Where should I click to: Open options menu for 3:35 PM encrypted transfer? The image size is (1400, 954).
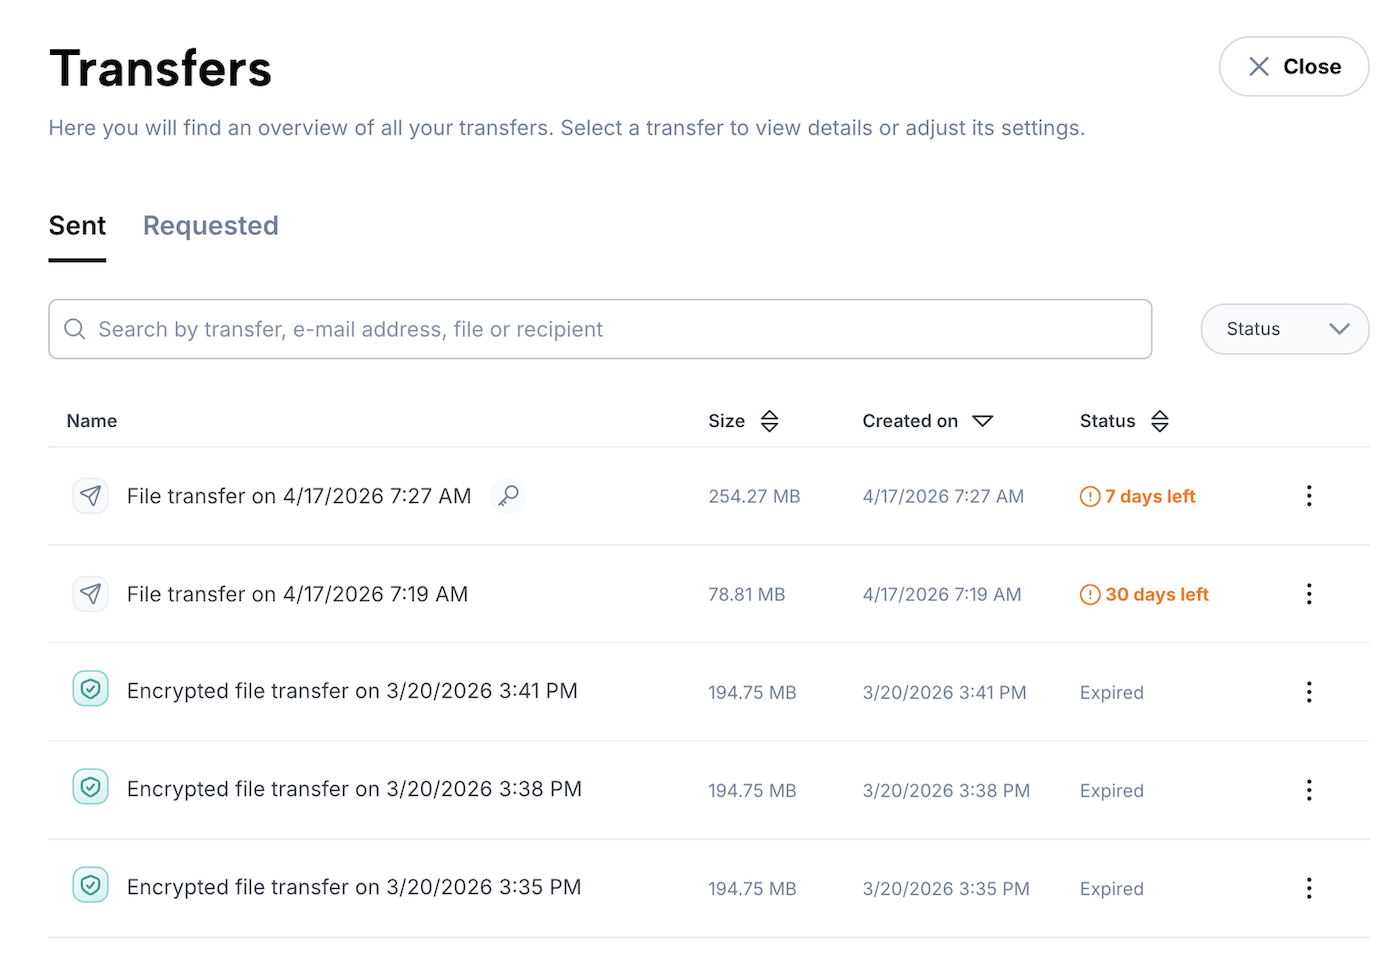click(x=1308, y=888)
